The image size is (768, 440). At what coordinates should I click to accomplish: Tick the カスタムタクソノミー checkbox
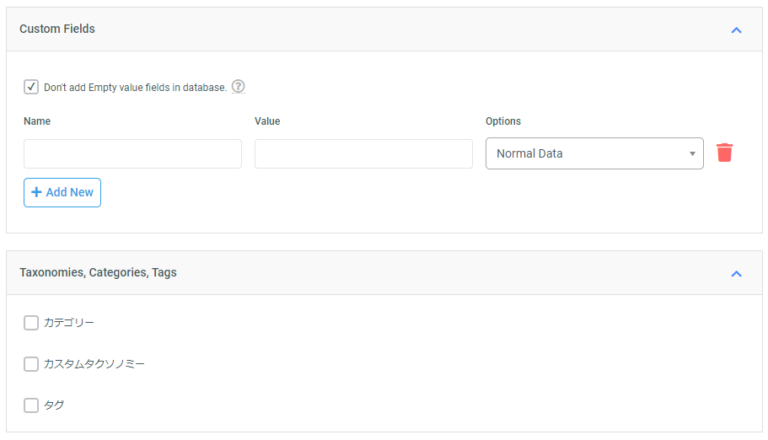coord(31,364)
